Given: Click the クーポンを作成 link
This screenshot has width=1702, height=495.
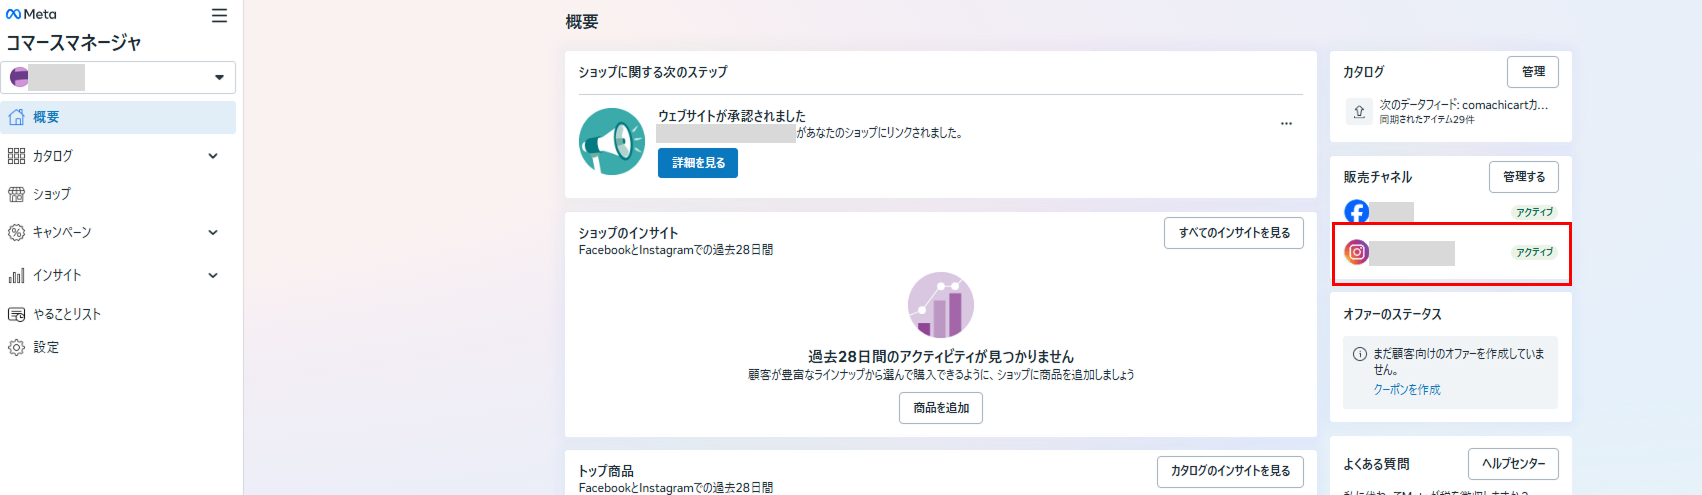Looking at the screenshot, I should [1406, 390].
